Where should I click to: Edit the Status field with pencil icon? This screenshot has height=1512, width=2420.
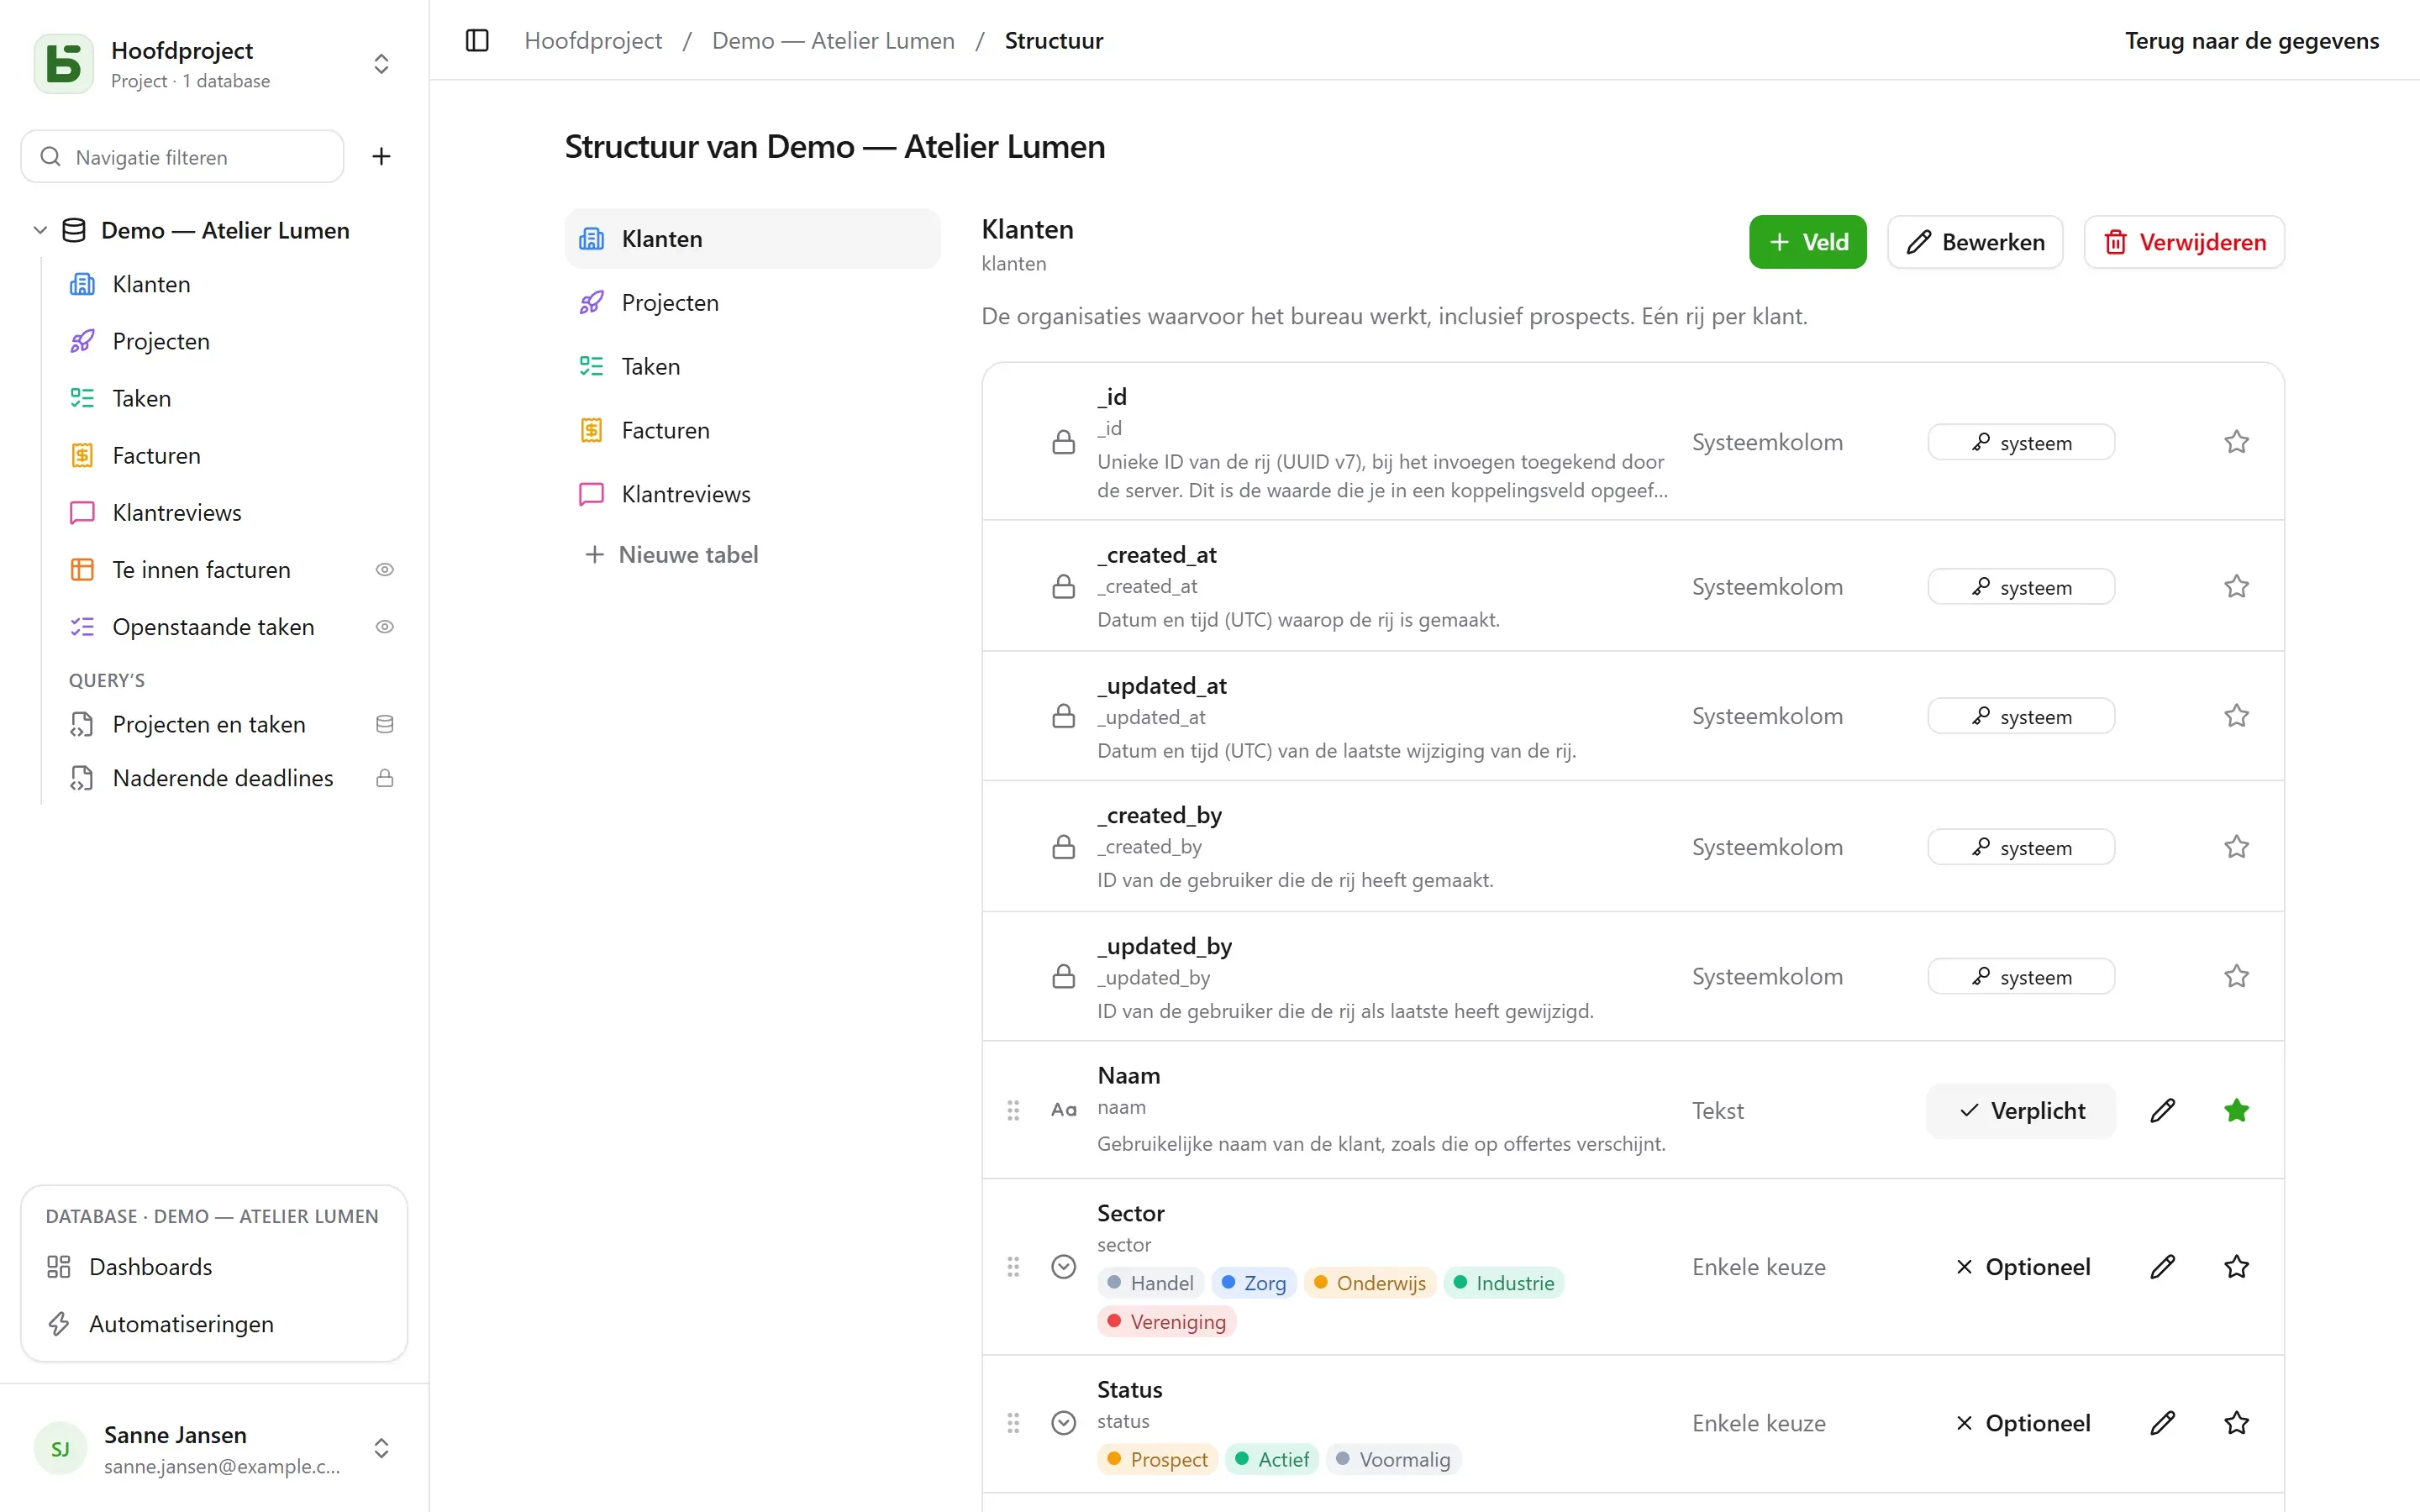[x=2163, y=1423]
